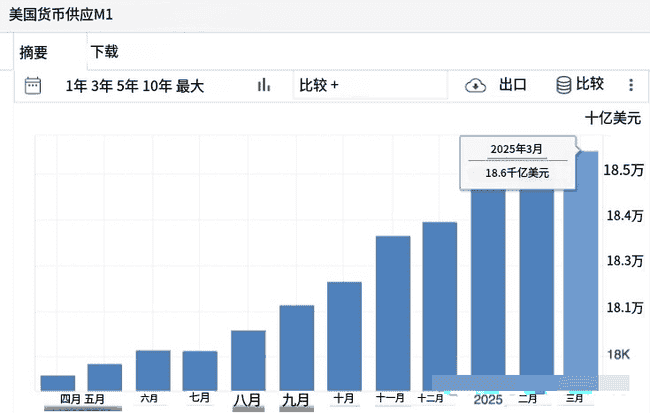The image size is (650, 413).
Task: Select the 5年 time range
Action: [x=128, y=86]
